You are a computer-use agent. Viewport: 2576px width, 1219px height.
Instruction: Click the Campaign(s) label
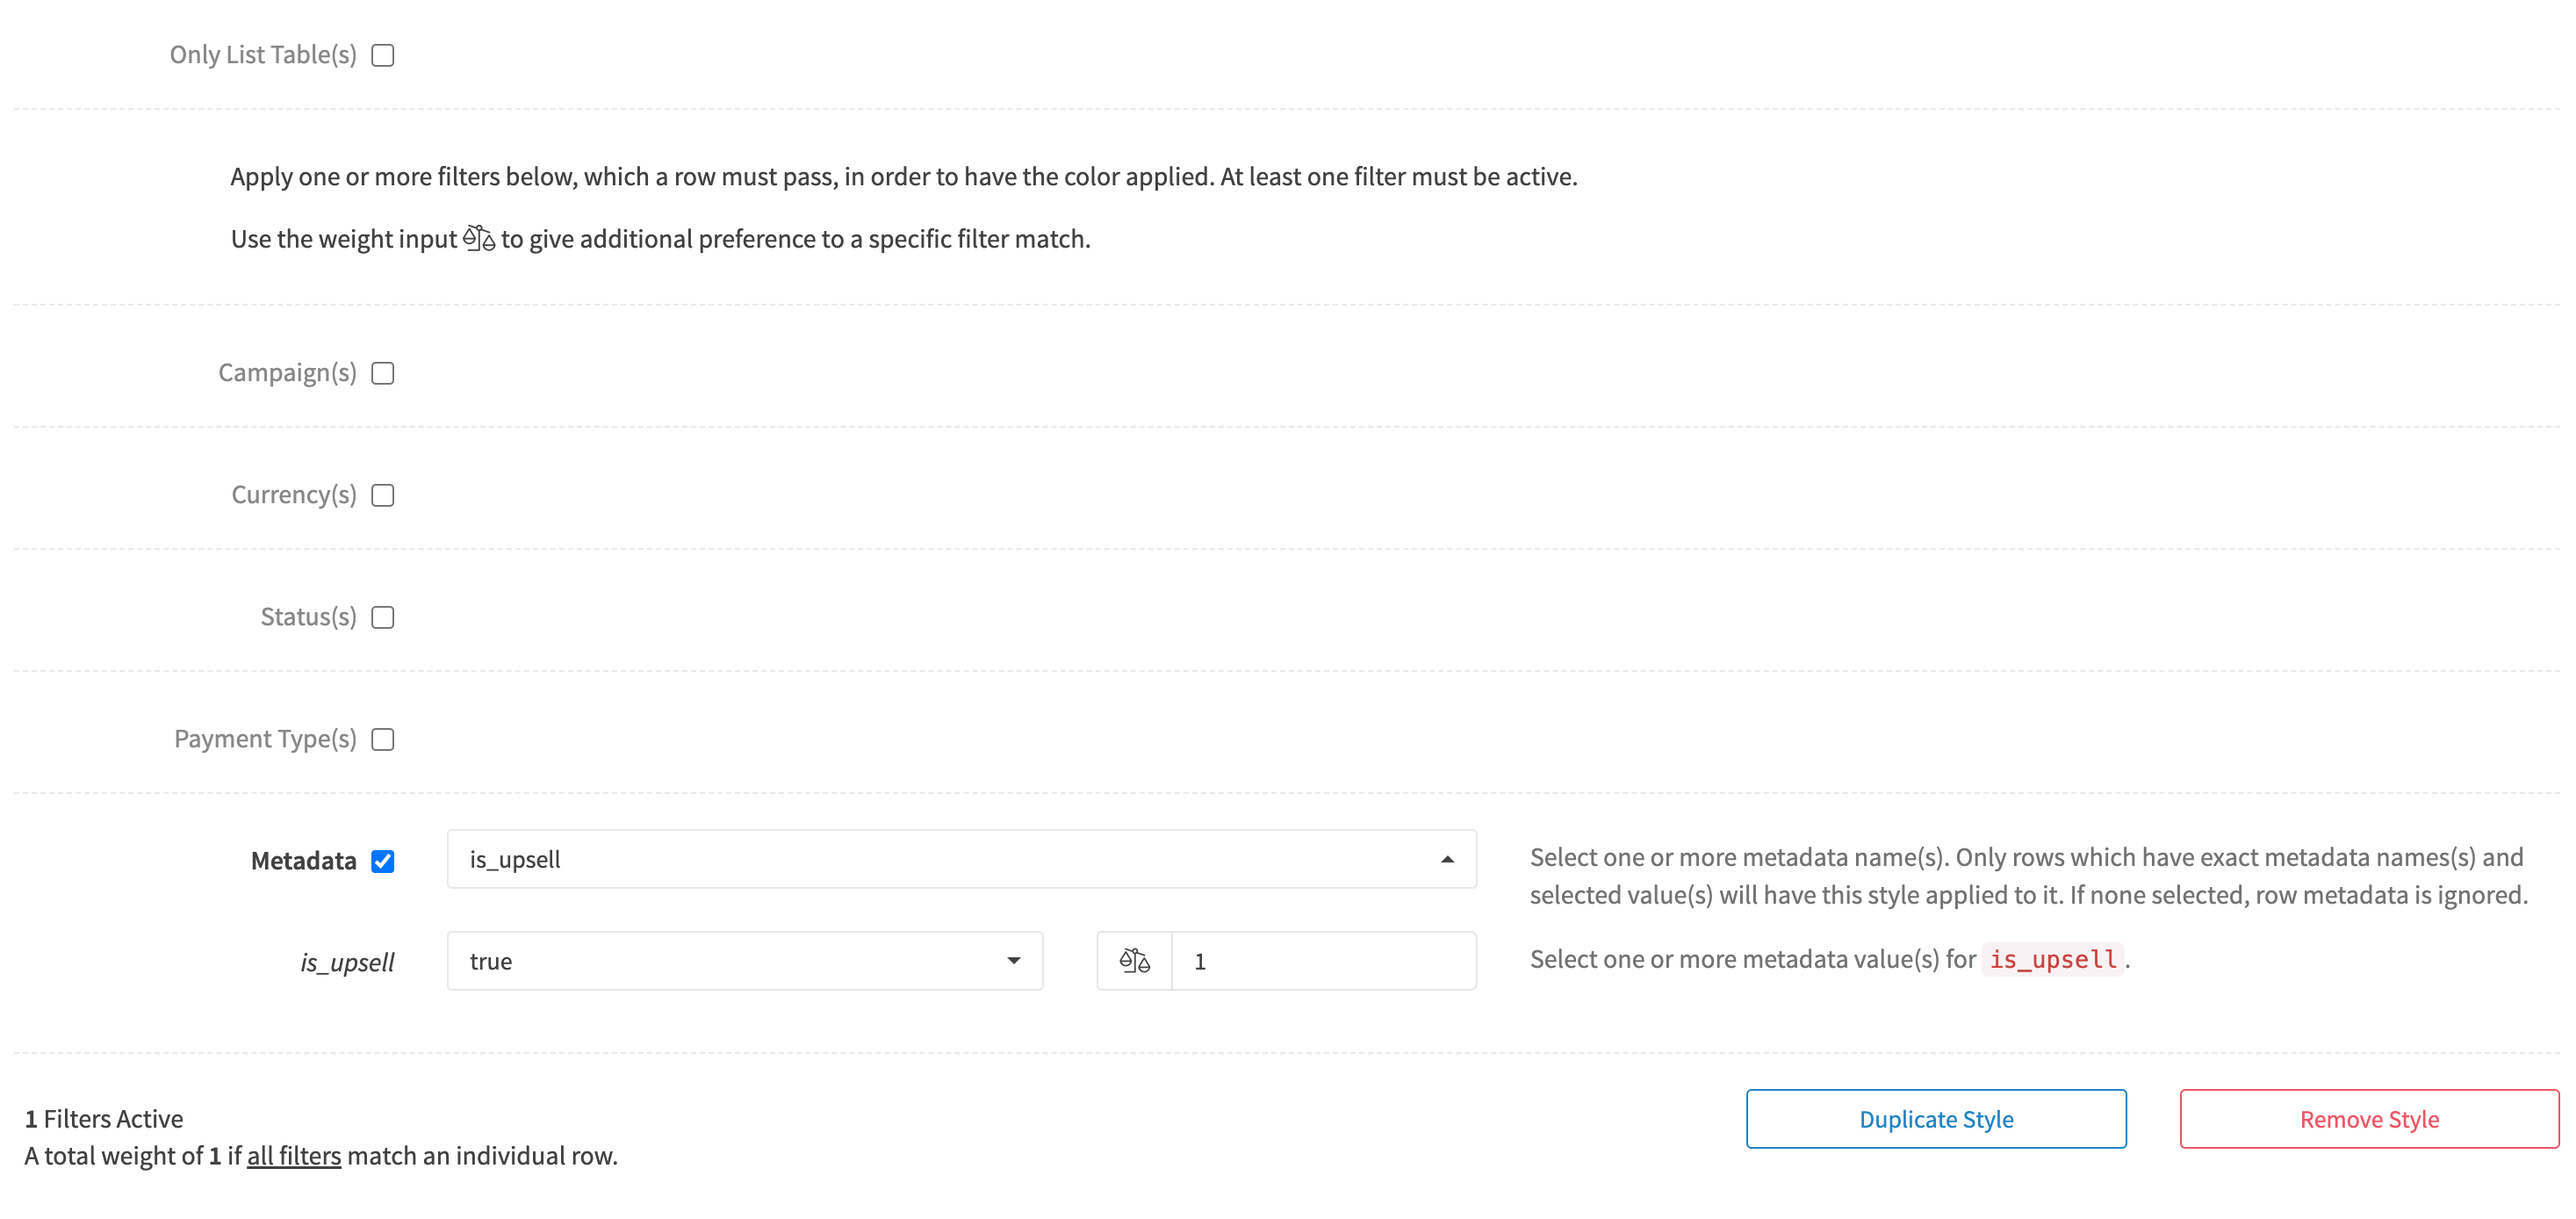[287, 373]
